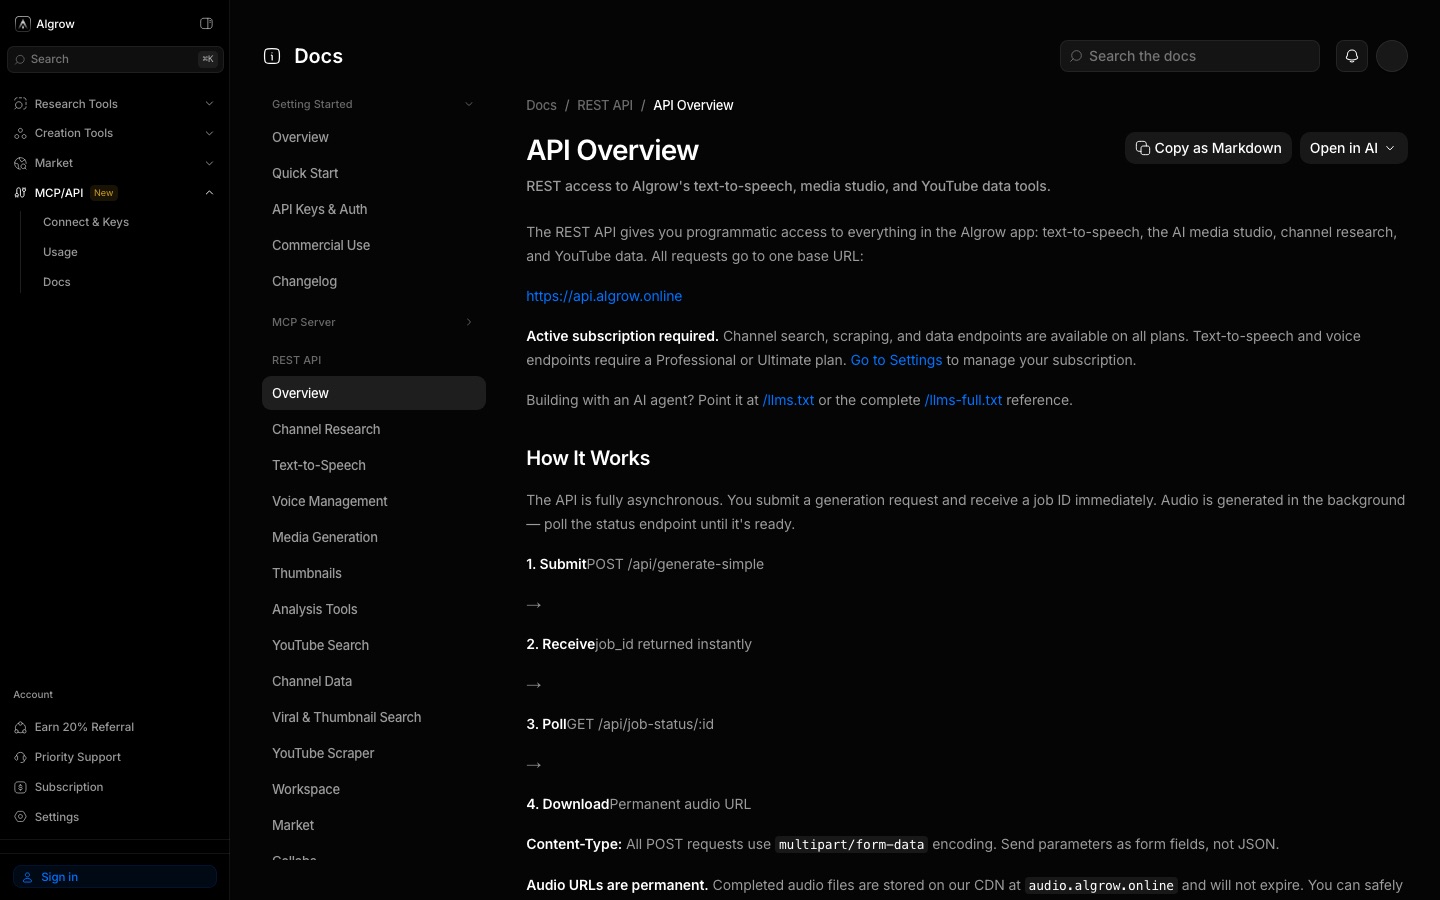Image resolution: width=1440 pixels, height=900 pixels.
Task: Open the api.algrow.online link
Action: tap(604, 296)
